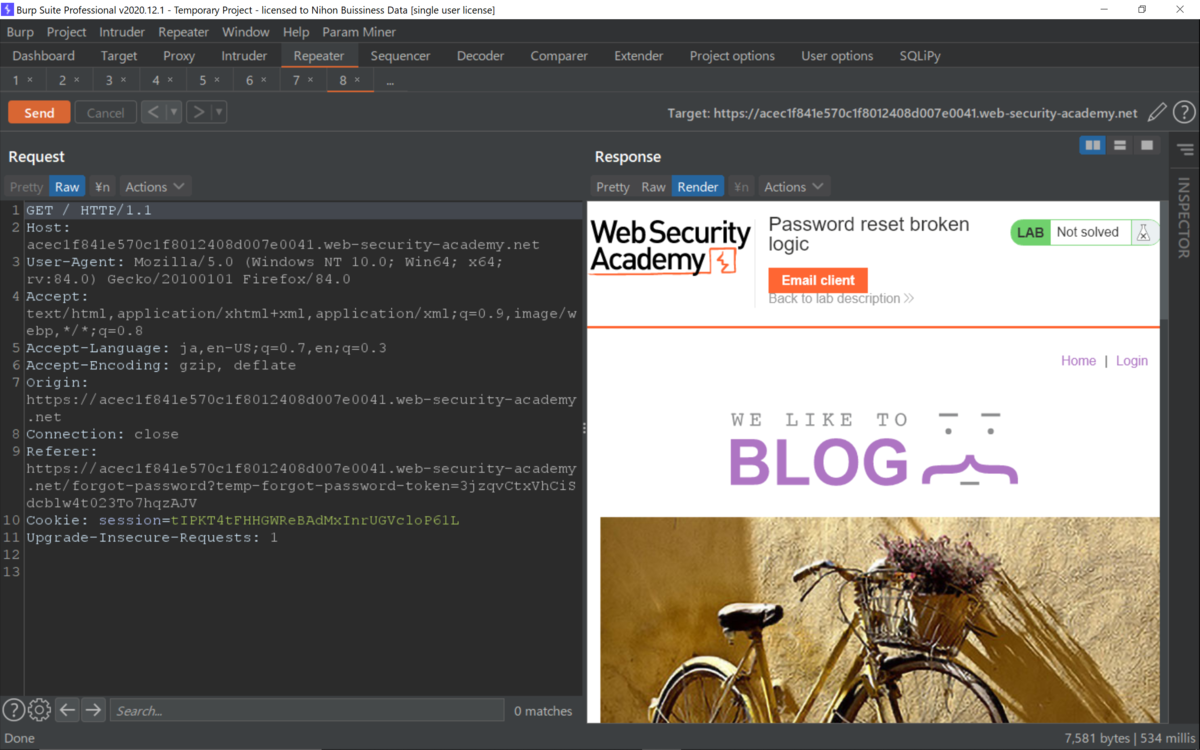Image resolution: width=1200 pixels, height=750 pixels.
Task: Close Repeater tab 5
Action: click(217, 80)
